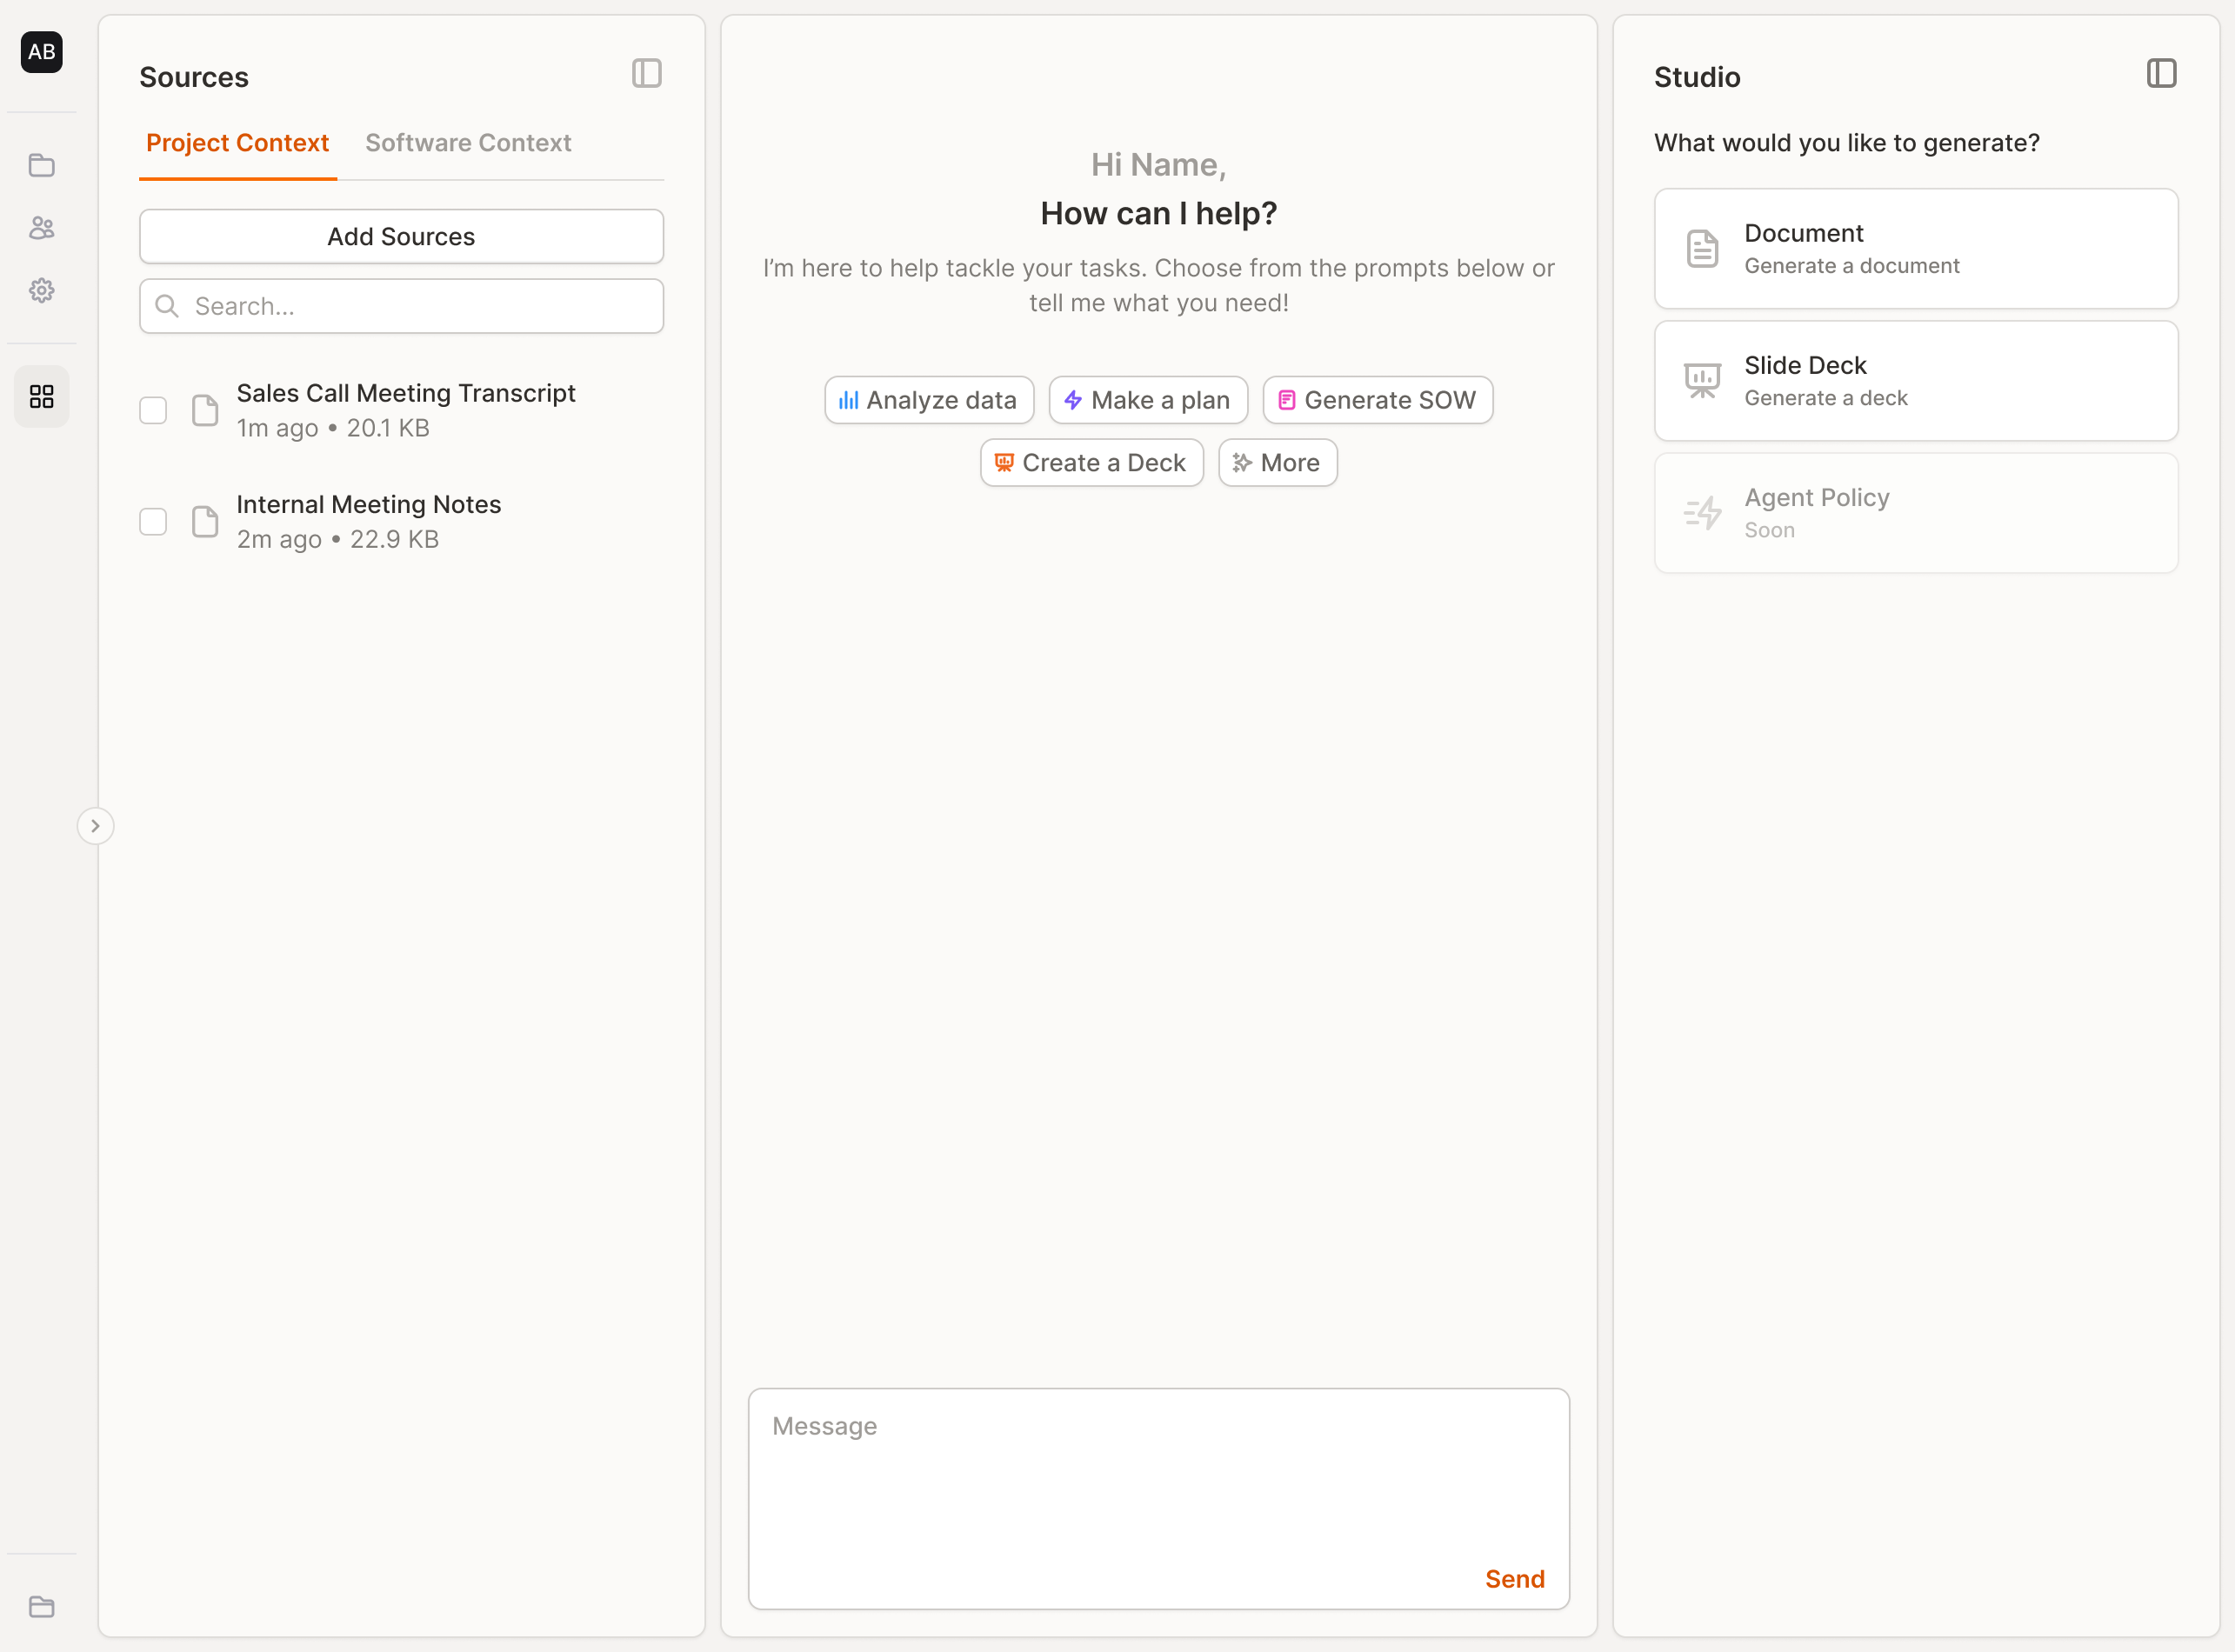Click the AB workspace avatar icon
The image size is (2235, 1652).
coord(41,52)
